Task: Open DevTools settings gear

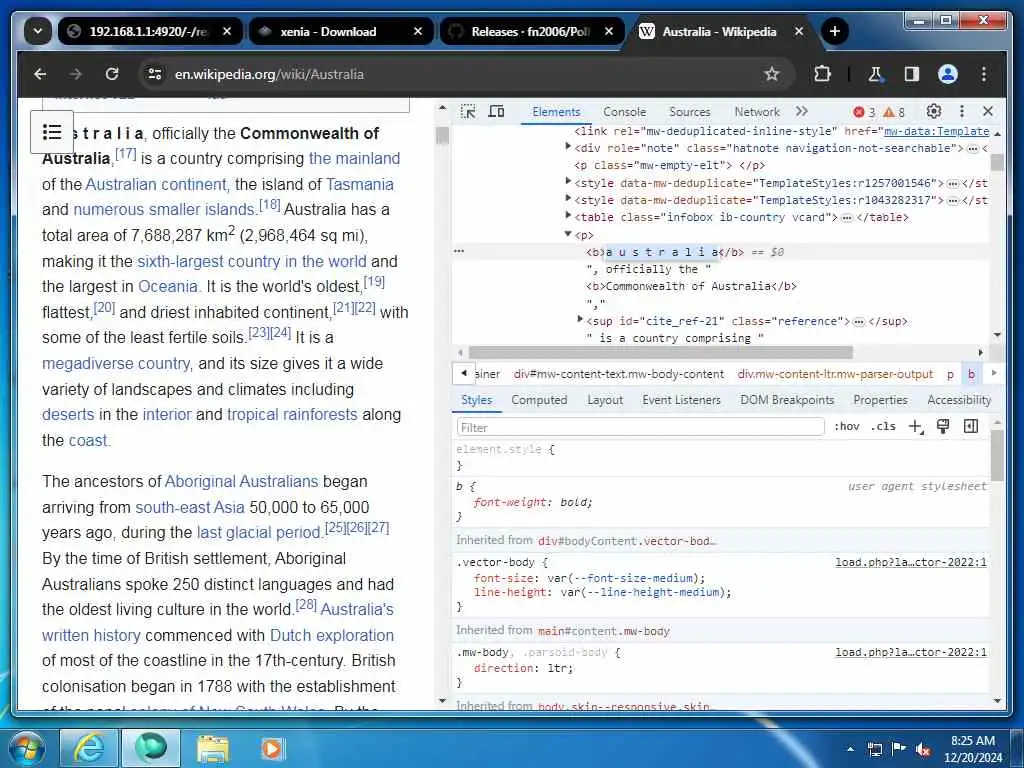Action: pyautogui.click(x=934, y=112)
